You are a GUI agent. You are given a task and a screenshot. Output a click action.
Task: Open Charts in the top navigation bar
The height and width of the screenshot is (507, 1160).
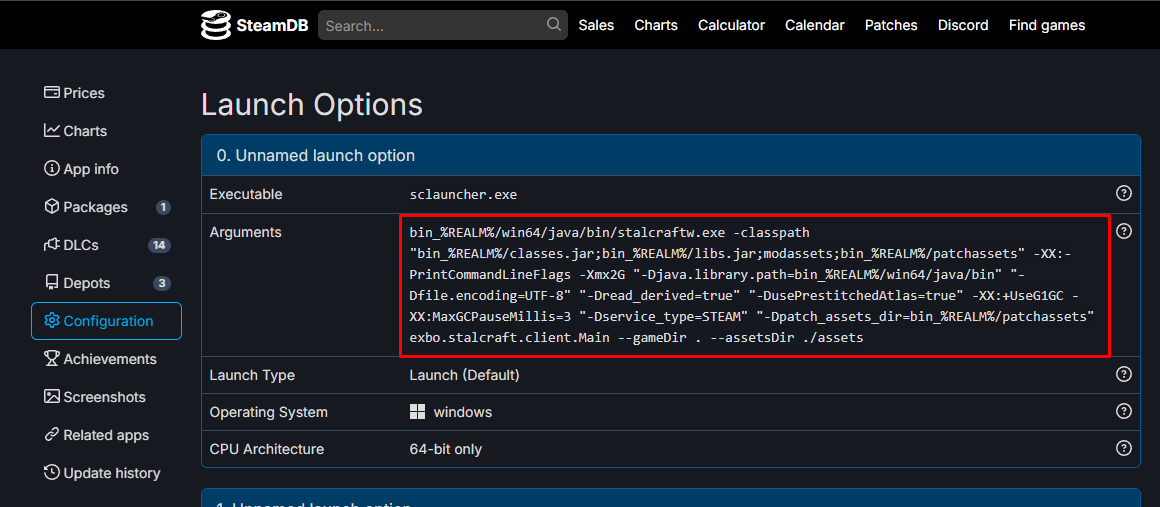[655, 25]
